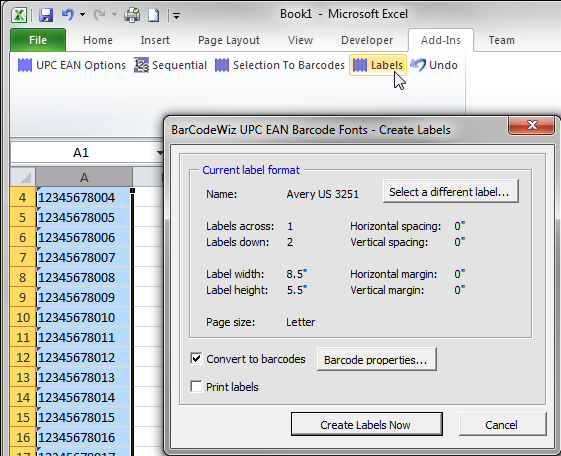Image resolution: width=561 pixels, height=456 pixels.
Task: Switch to the Page Layout tab
Action: click(229, 40)
